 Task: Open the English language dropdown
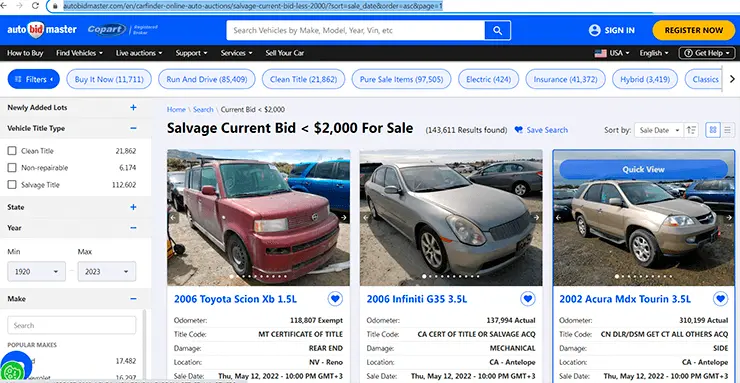tap(654, 53)
